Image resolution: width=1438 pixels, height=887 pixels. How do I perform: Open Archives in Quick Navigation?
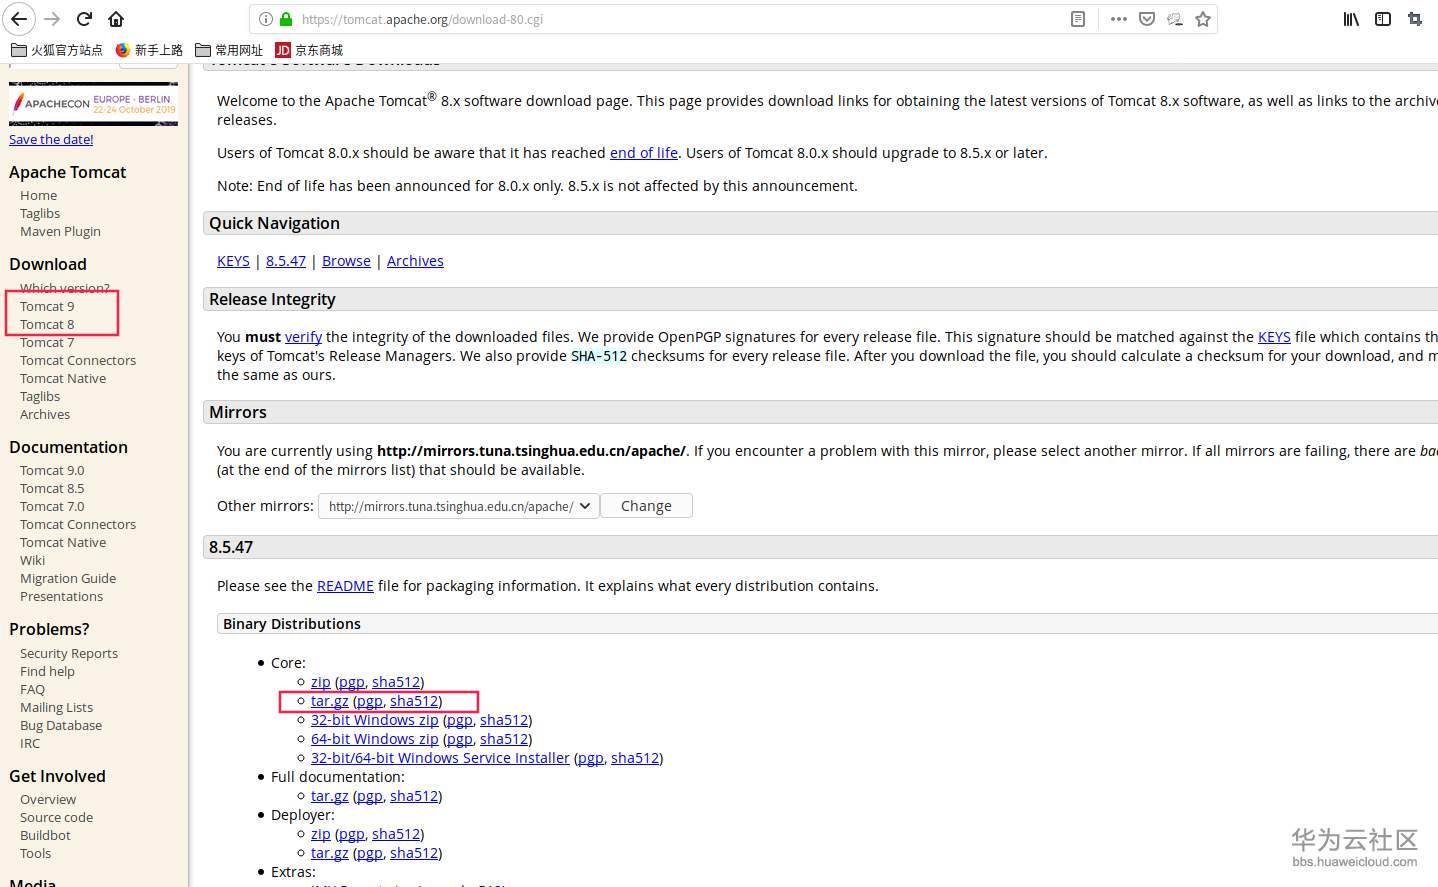415,261
